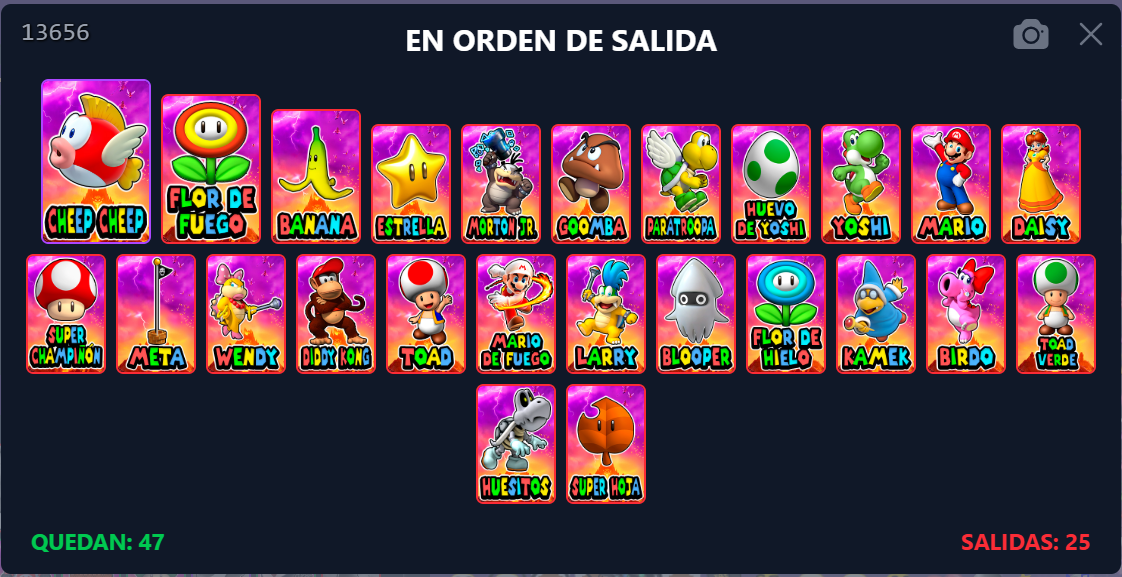The image size is (1122, 577).
Task: Click the Super Champiñón card
Action: click(x=66, y=314)
